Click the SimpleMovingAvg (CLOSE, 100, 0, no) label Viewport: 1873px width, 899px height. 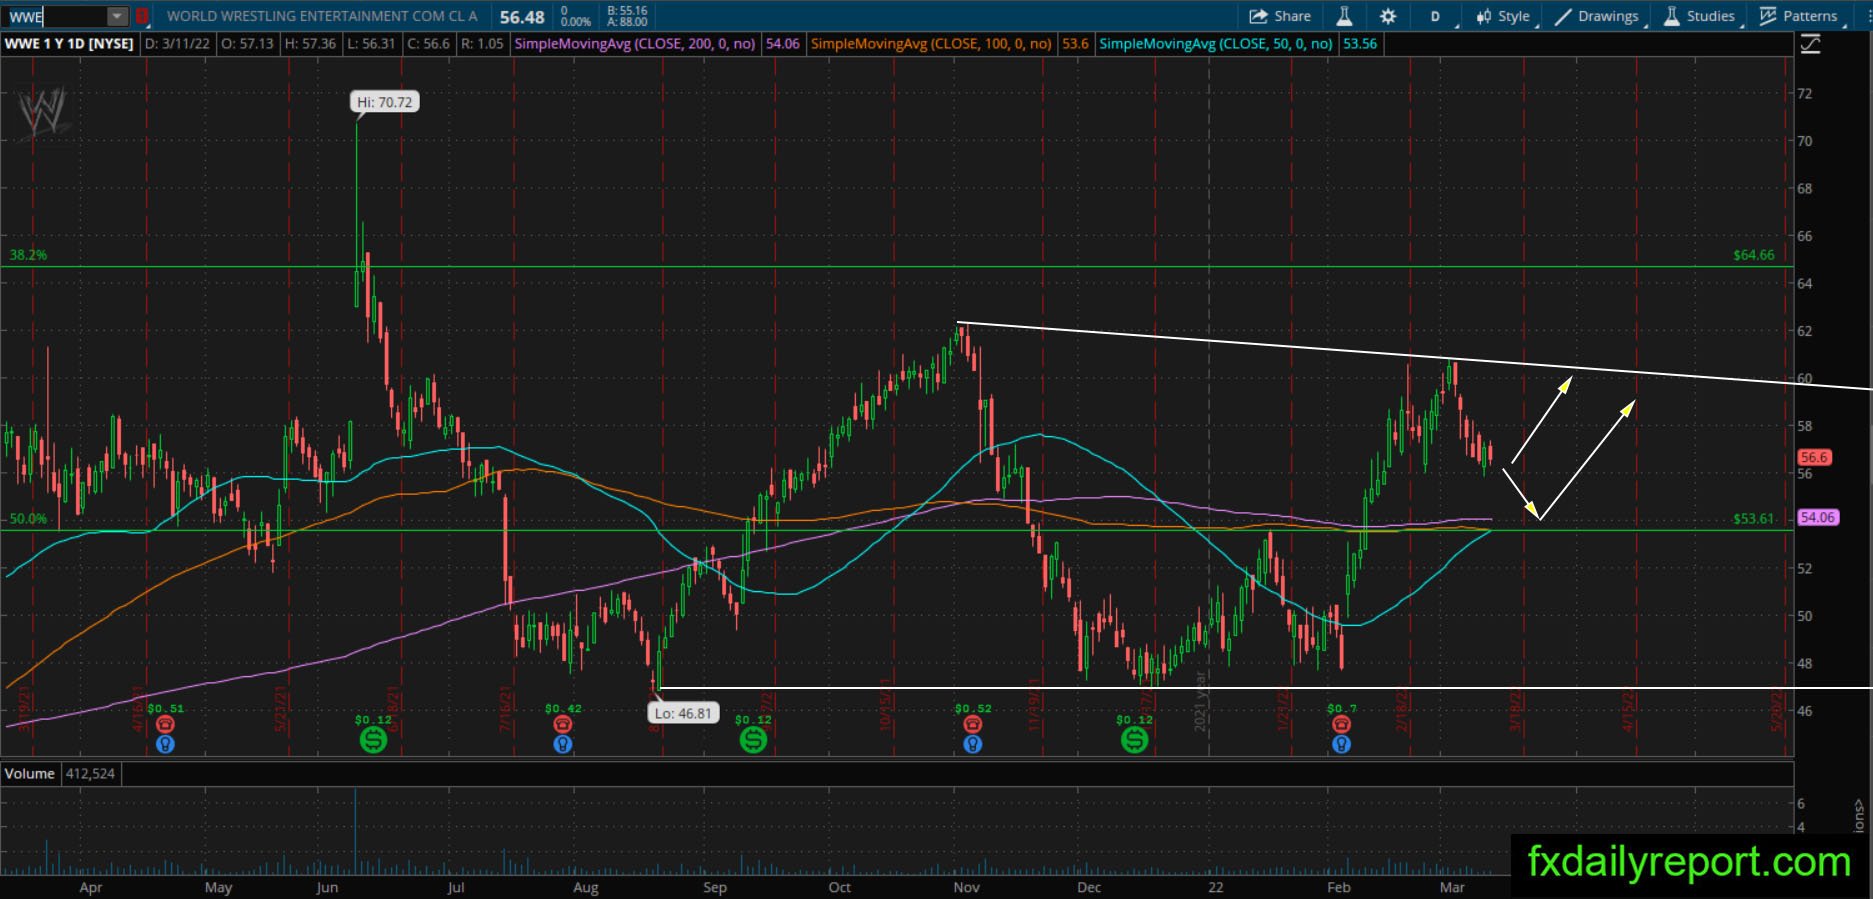(931, 44)
